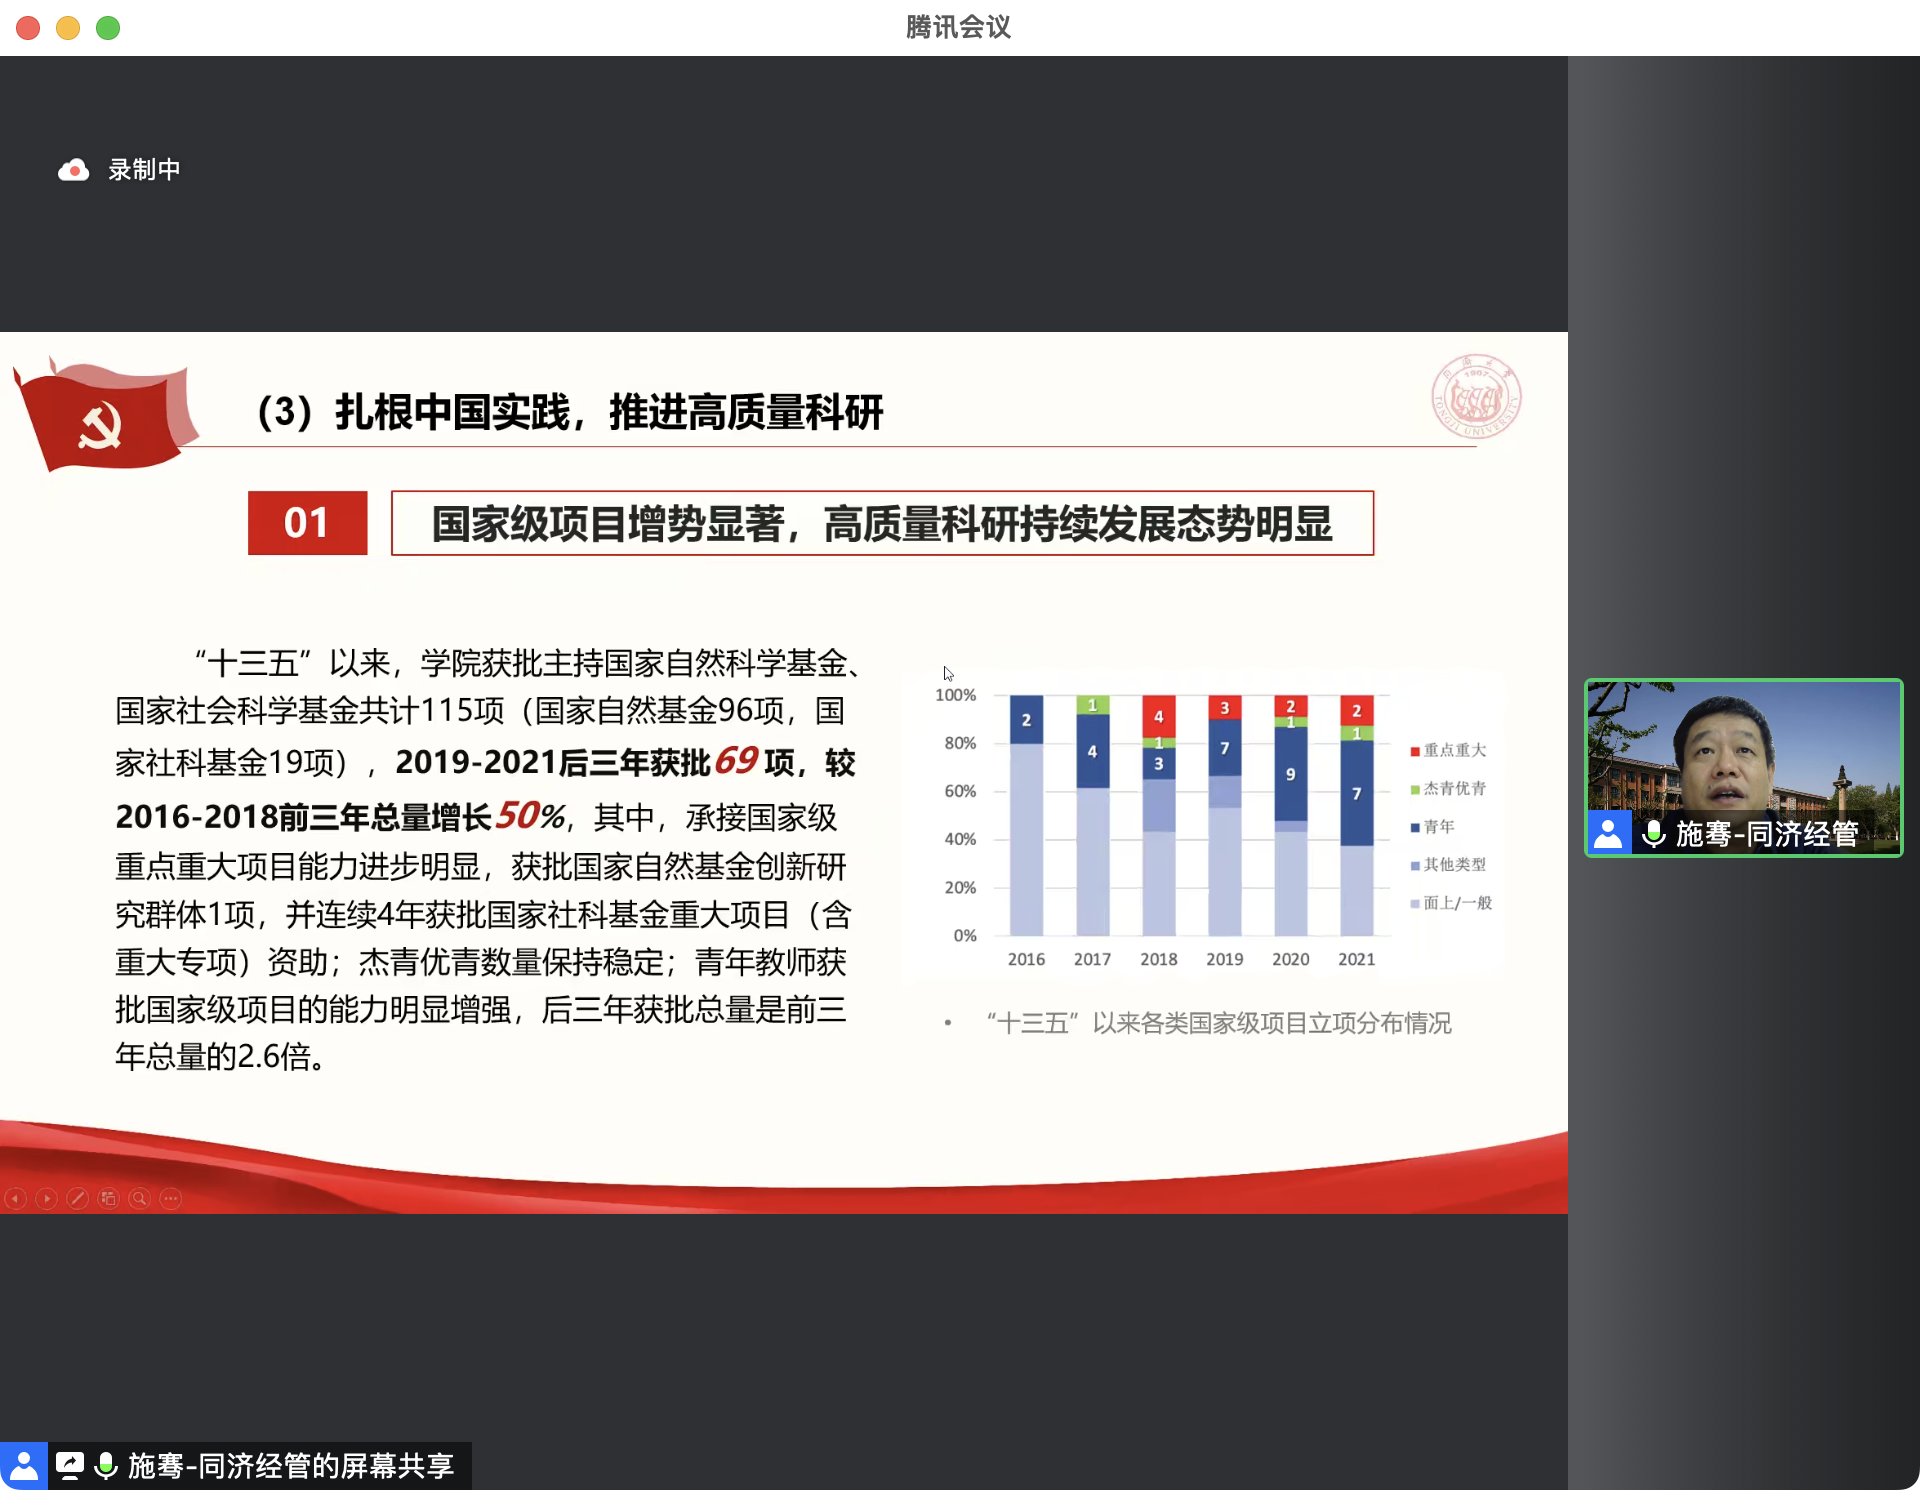
Task: Click 施骞-同济经管的屏幕共享 sharing label
Action: point(290,1466)
